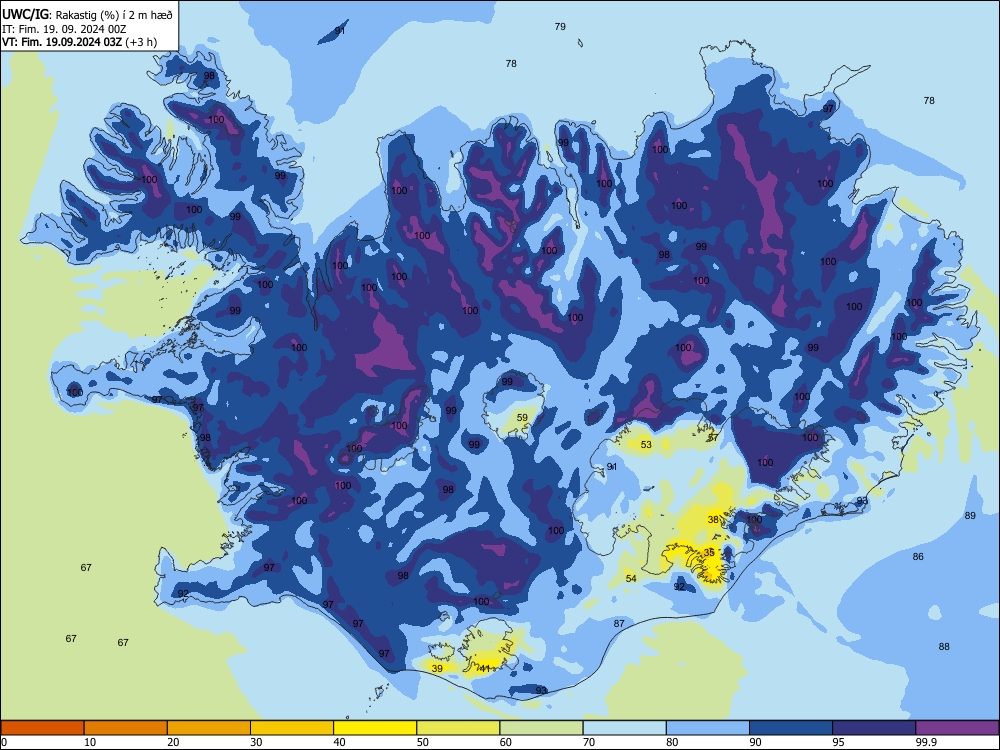Click the "Rakastig (%) í 2 m hæð" title
Viewport: 1000px width, 750px height.
pyautogui.click(x=114, y=15)
